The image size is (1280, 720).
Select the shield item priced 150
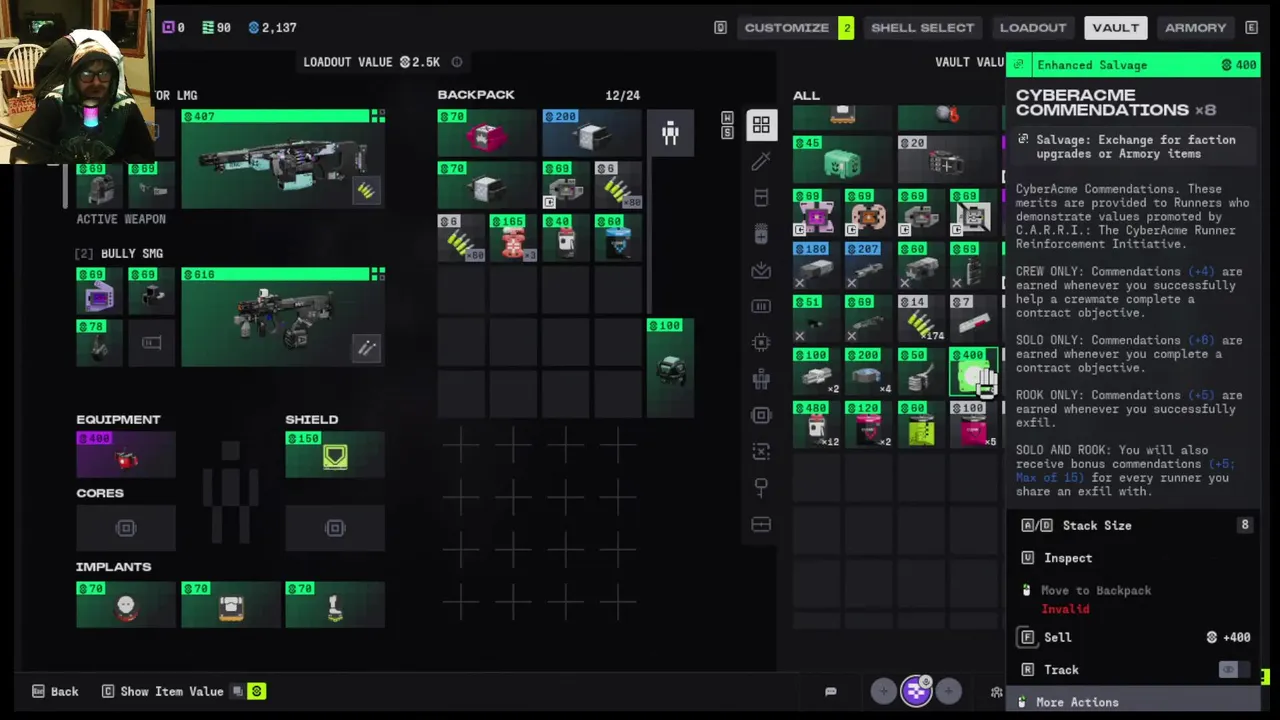tap(335, 455)
